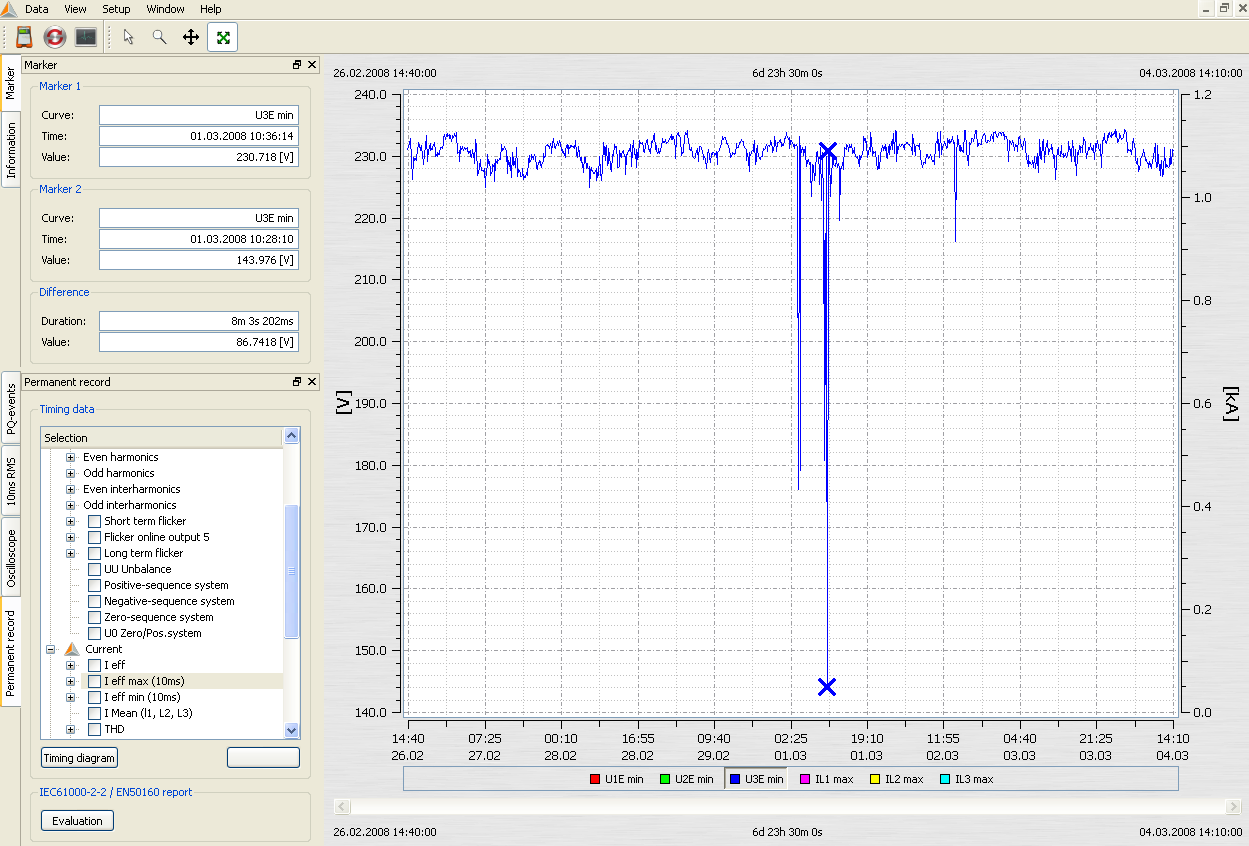Open the View menu

75,9
